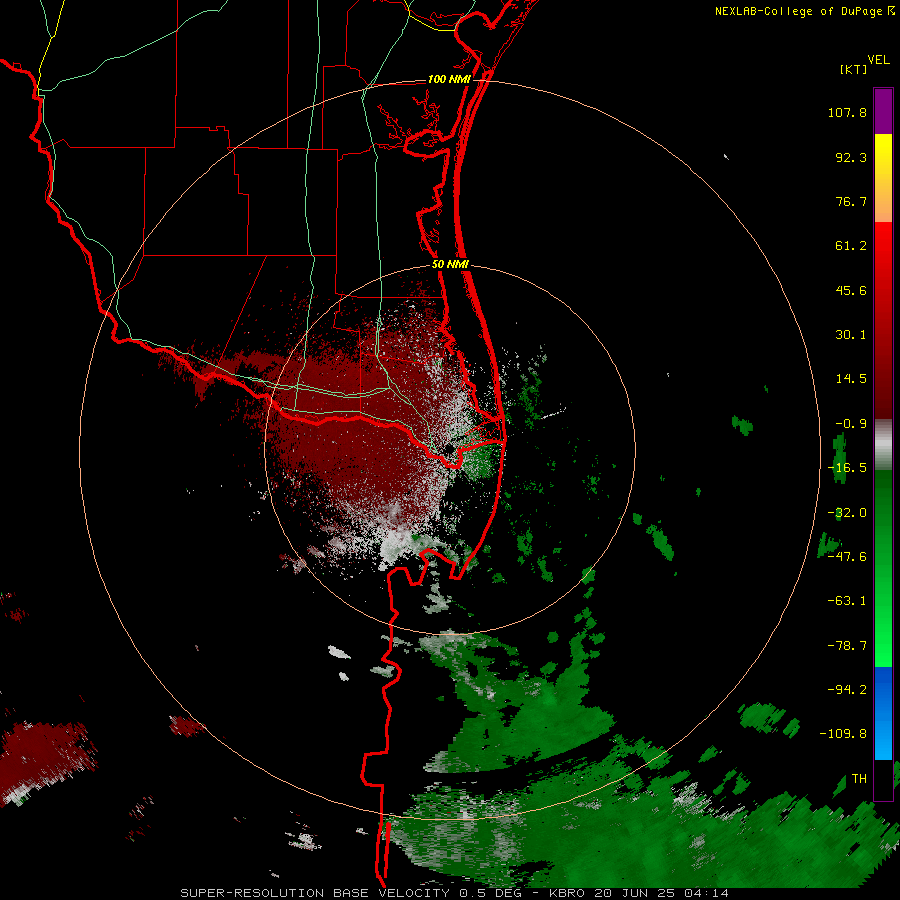Click the -32.0 legend value

[x=847, y=513]
